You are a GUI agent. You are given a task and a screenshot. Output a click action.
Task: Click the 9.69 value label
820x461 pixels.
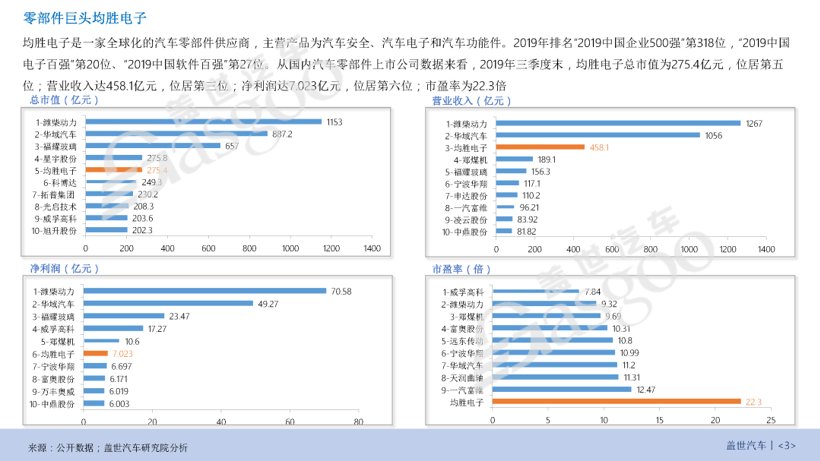point(613,317)
